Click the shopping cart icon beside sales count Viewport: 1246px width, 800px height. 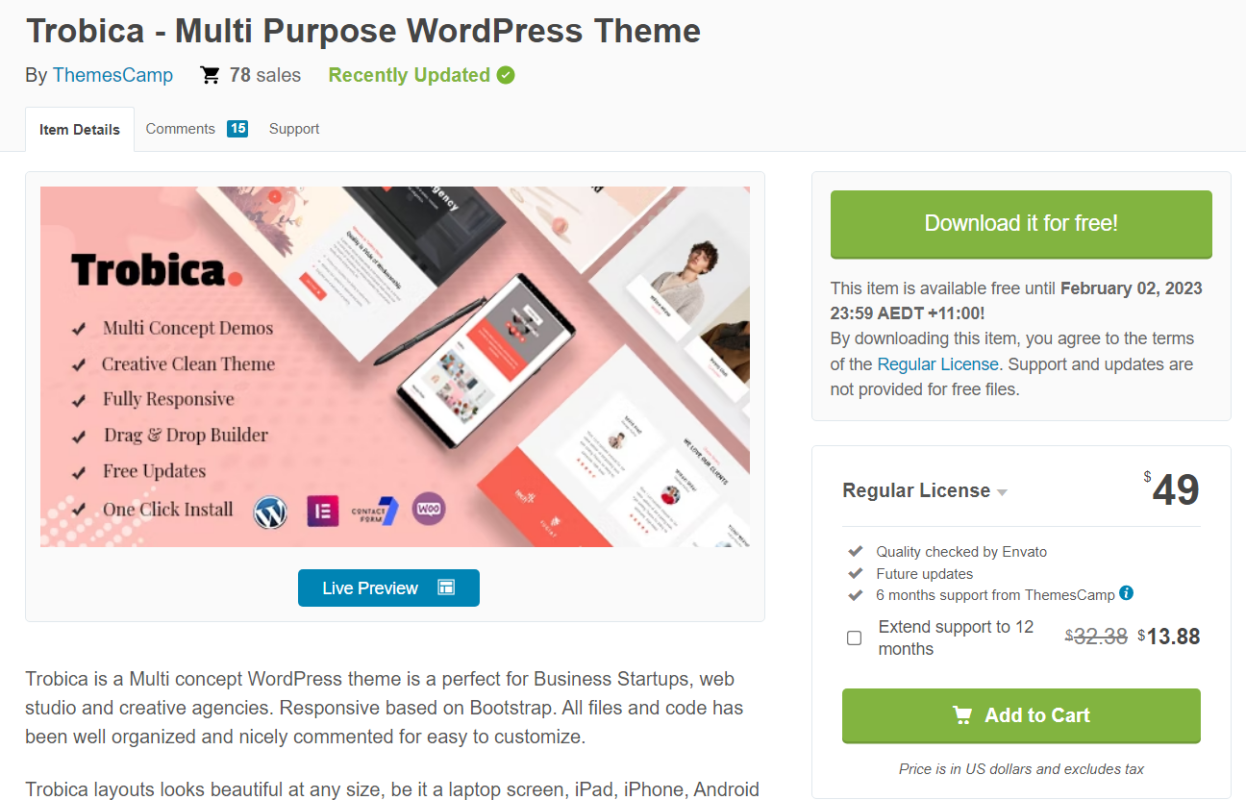[x=209, y=74]
